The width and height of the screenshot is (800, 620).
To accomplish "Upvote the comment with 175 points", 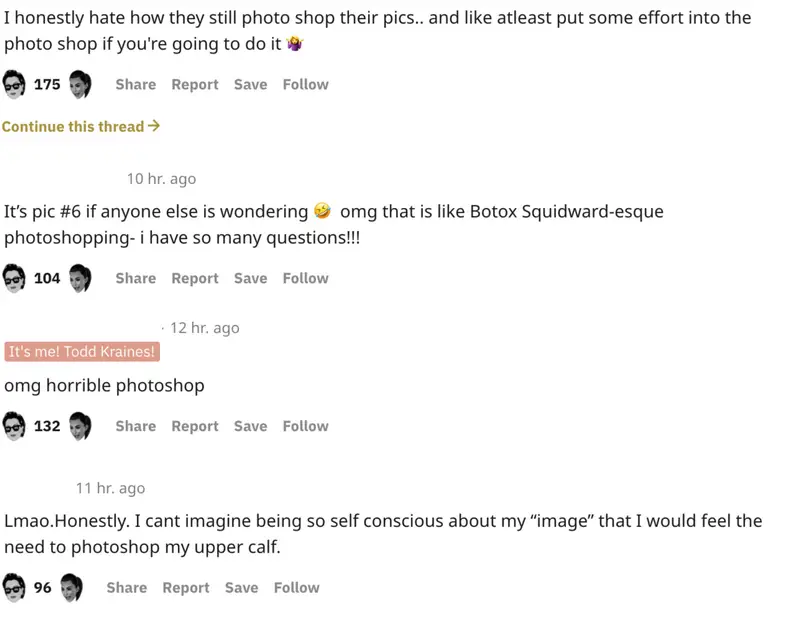I will point(15,85).
